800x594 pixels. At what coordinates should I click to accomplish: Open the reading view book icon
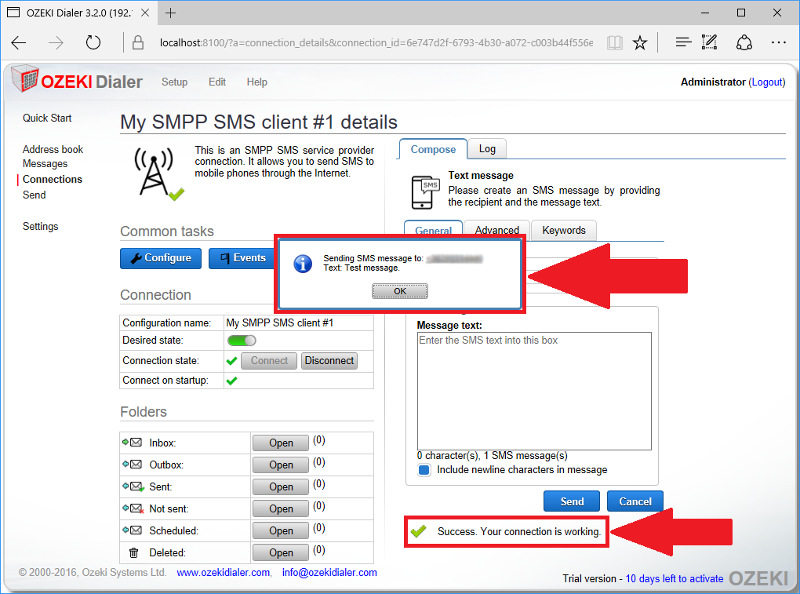[x=614, y=43]
